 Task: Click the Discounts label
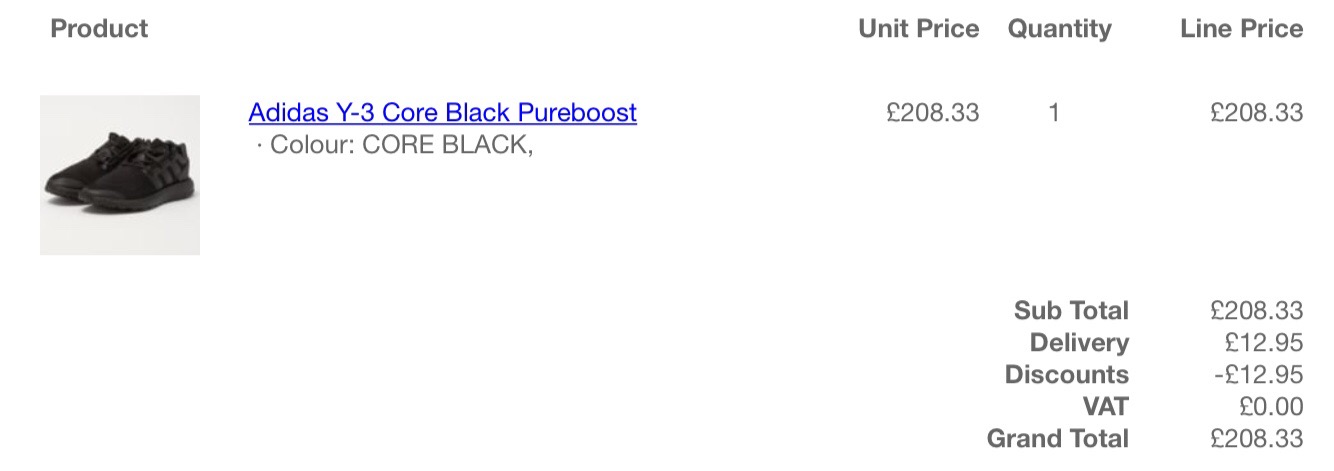click(x=1067, y=375)
